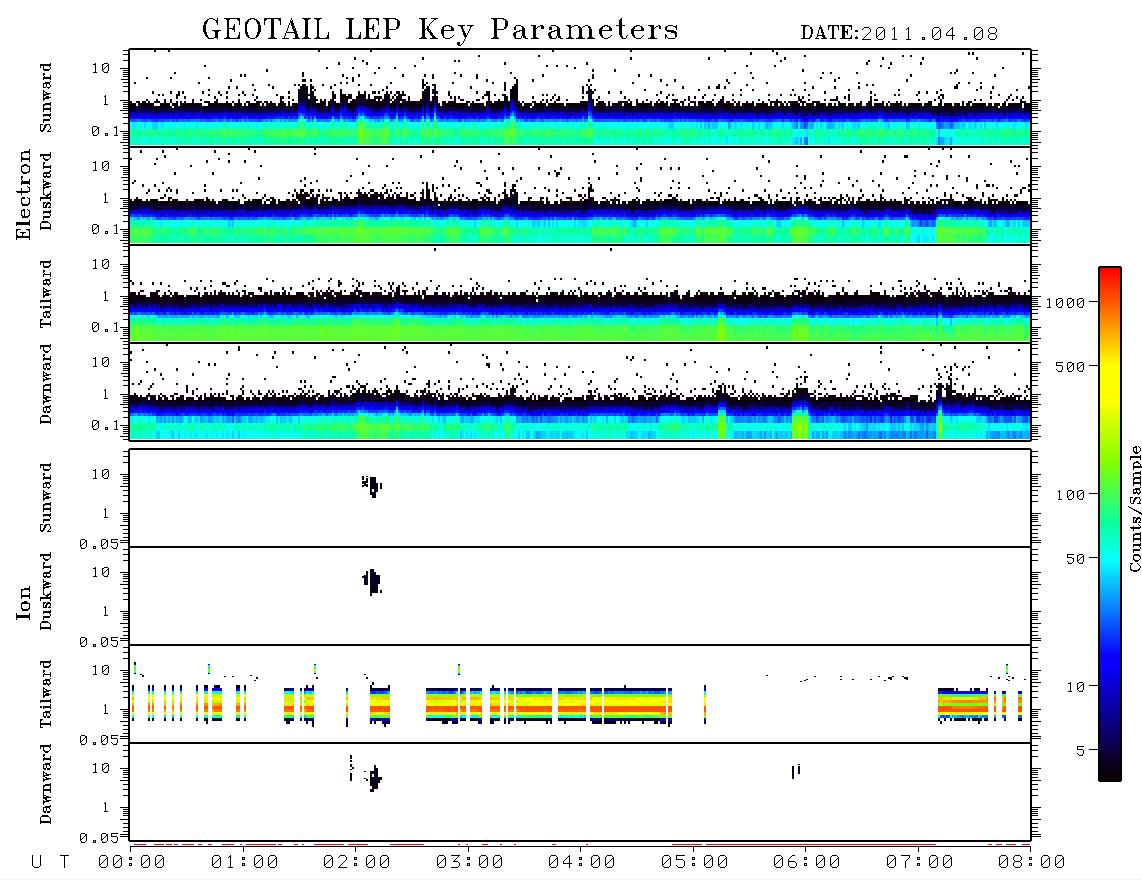Screen dimensions: 1142x880
Task: Click the Electron Dawnward spectrogram panel
Action: 580,391
